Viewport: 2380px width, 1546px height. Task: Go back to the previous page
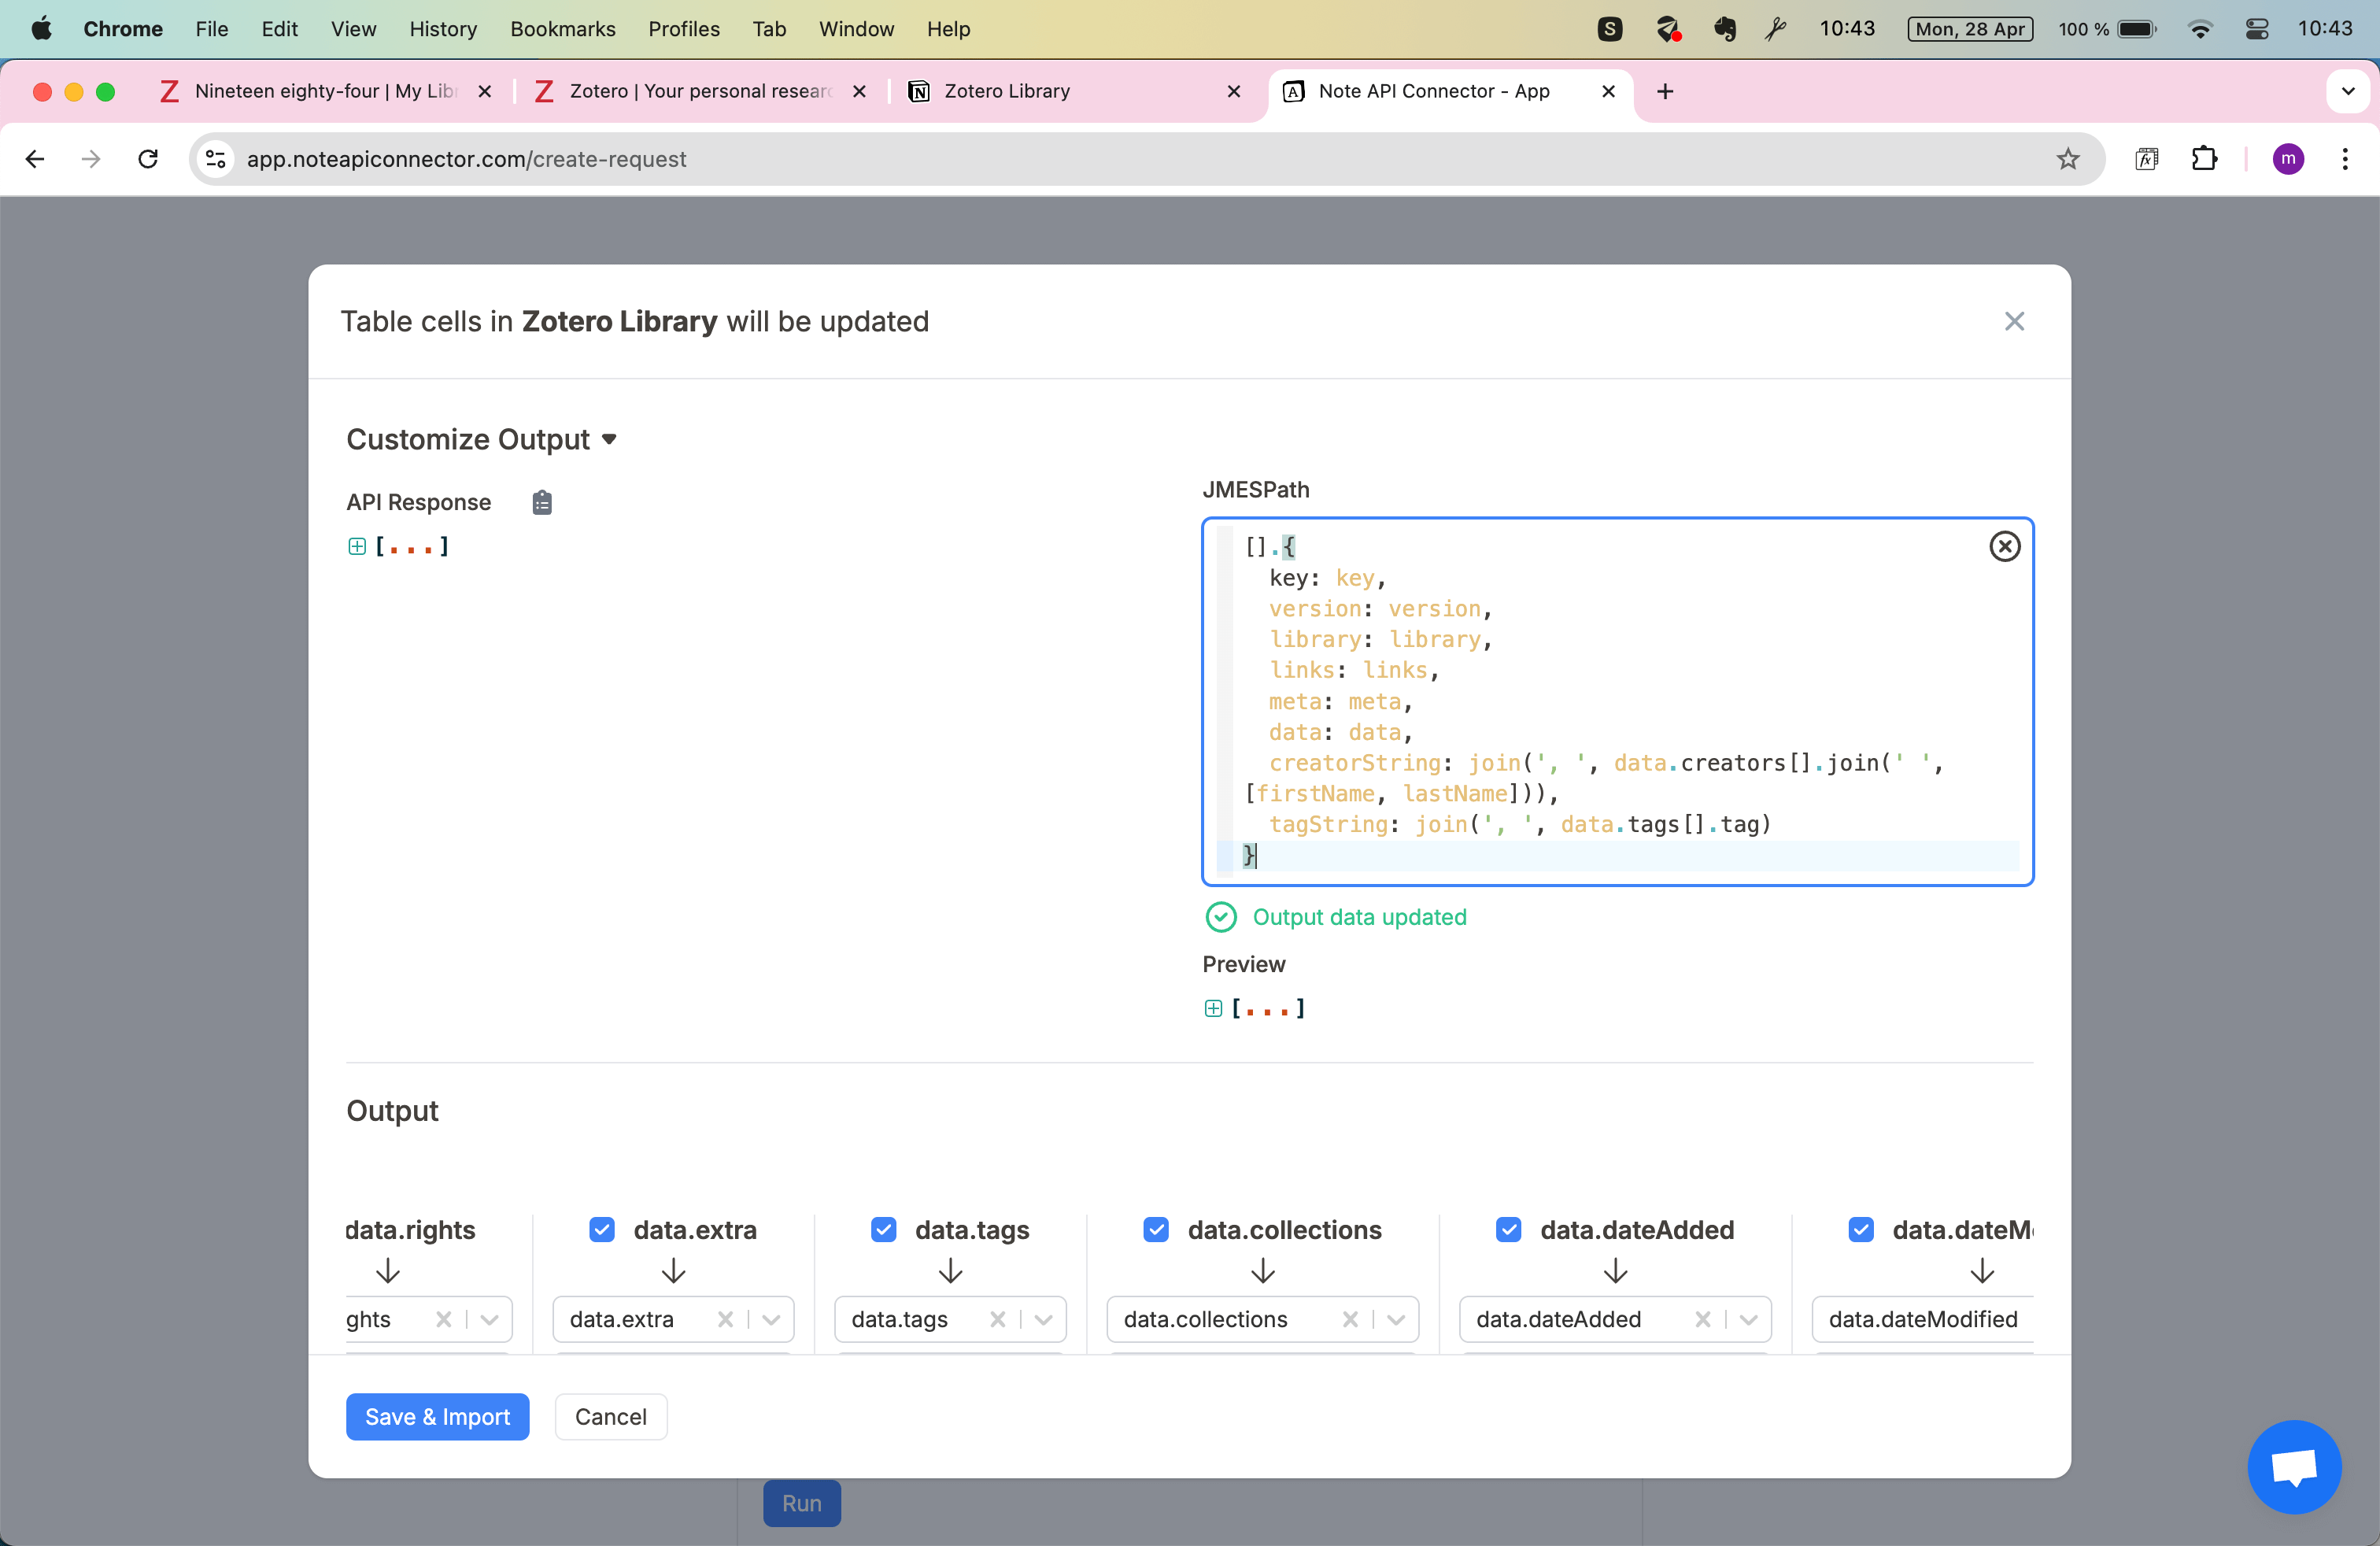click(35, 158)
